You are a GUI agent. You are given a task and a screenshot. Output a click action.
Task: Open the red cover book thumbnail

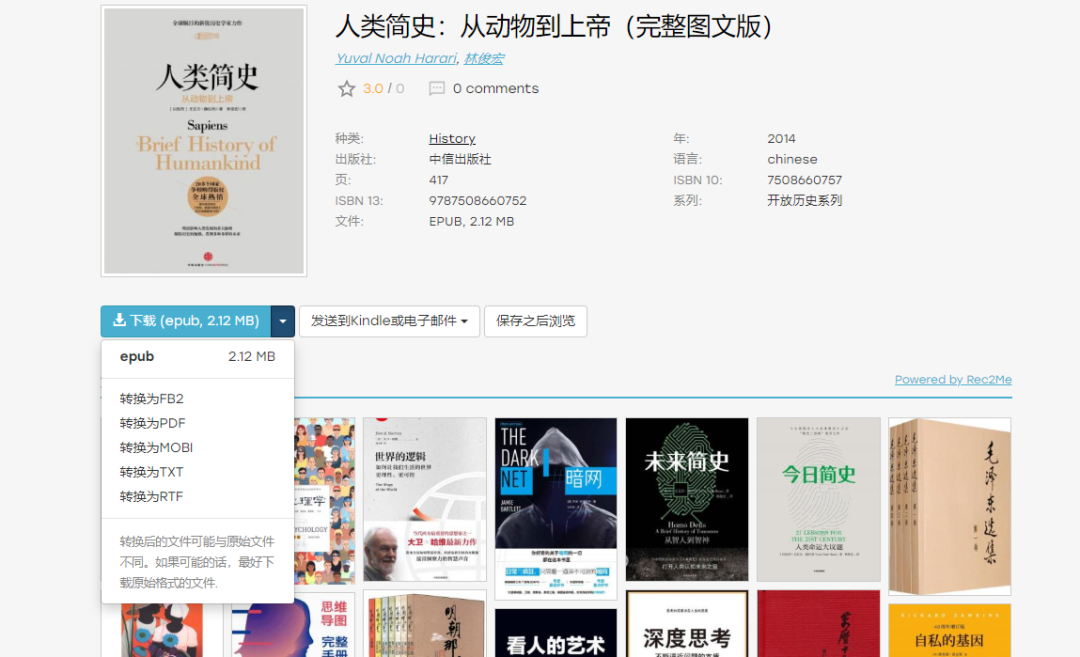(818, 623)
